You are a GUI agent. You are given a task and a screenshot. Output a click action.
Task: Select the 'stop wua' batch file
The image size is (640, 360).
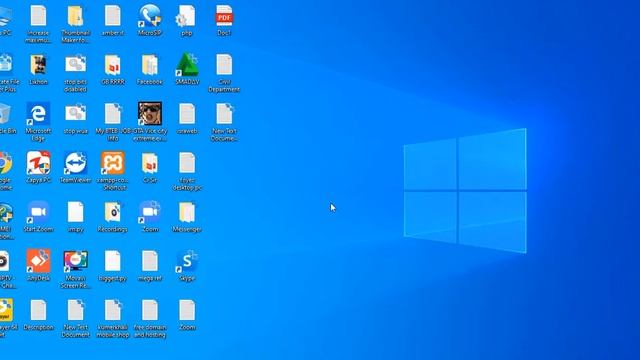tap(76, 118)
